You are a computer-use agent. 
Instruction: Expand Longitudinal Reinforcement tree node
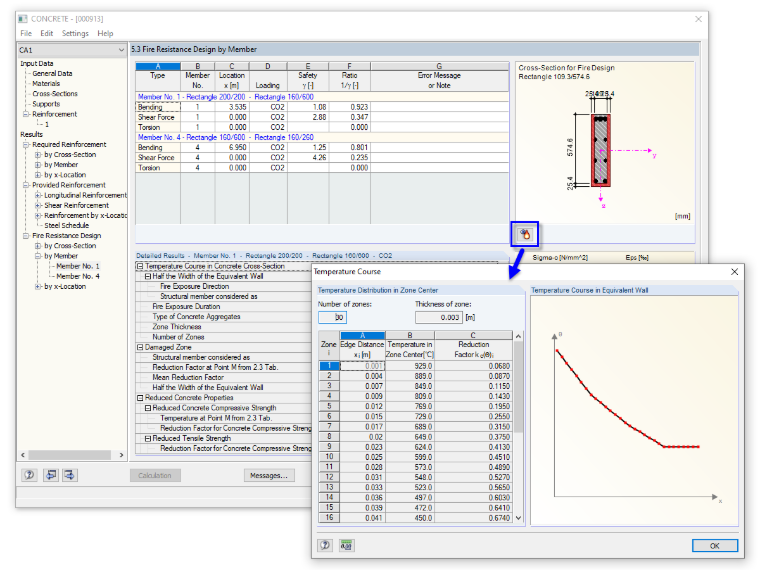(x=38, y=195)
